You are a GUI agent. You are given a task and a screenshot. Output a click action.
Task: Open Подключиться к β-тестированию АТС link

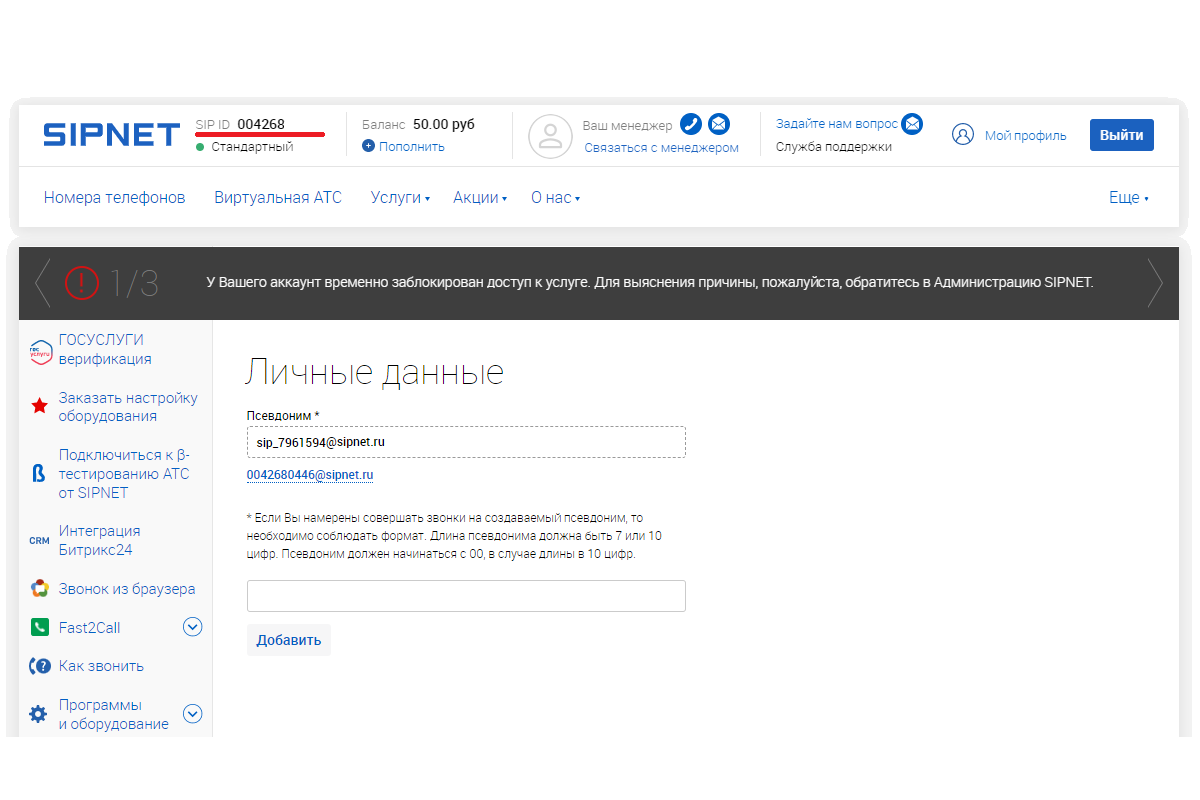pyautogui.click(x=124, y=474)
